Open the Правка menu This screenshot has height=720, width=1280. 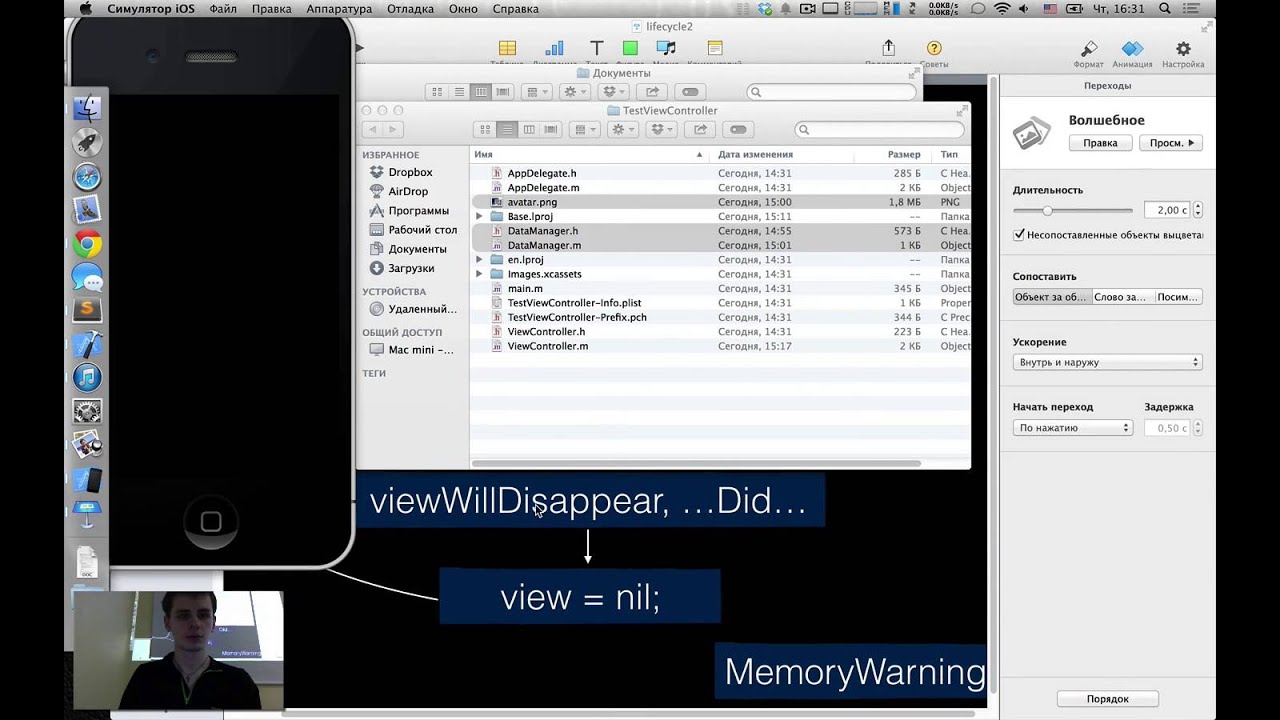coord(272,9)
